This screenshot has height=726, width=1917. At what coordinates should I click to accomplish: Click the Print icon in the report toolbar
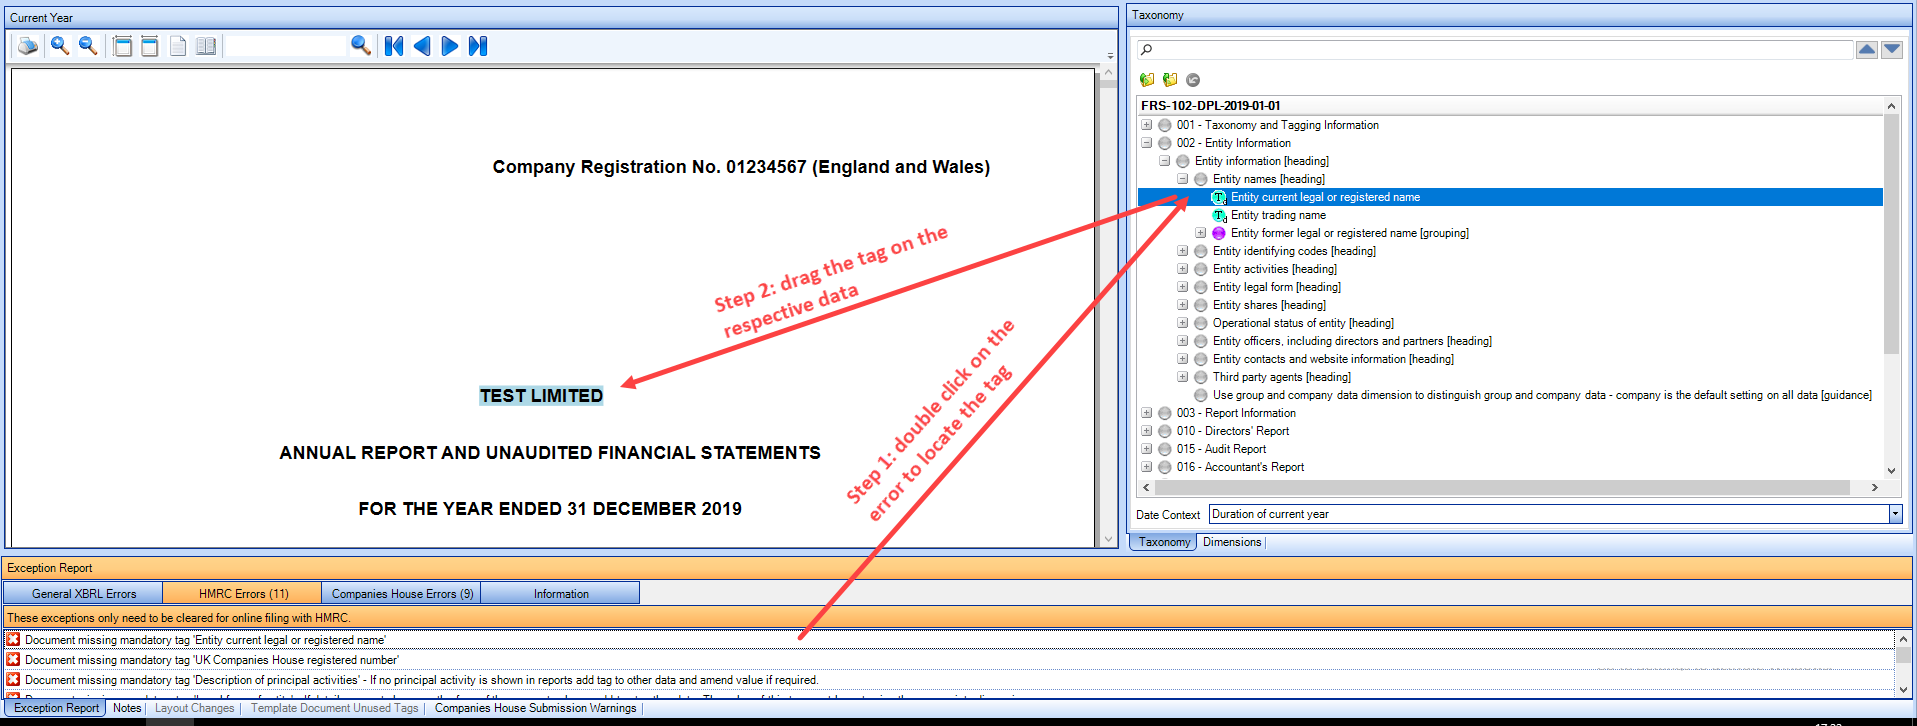tap(28, 46)
